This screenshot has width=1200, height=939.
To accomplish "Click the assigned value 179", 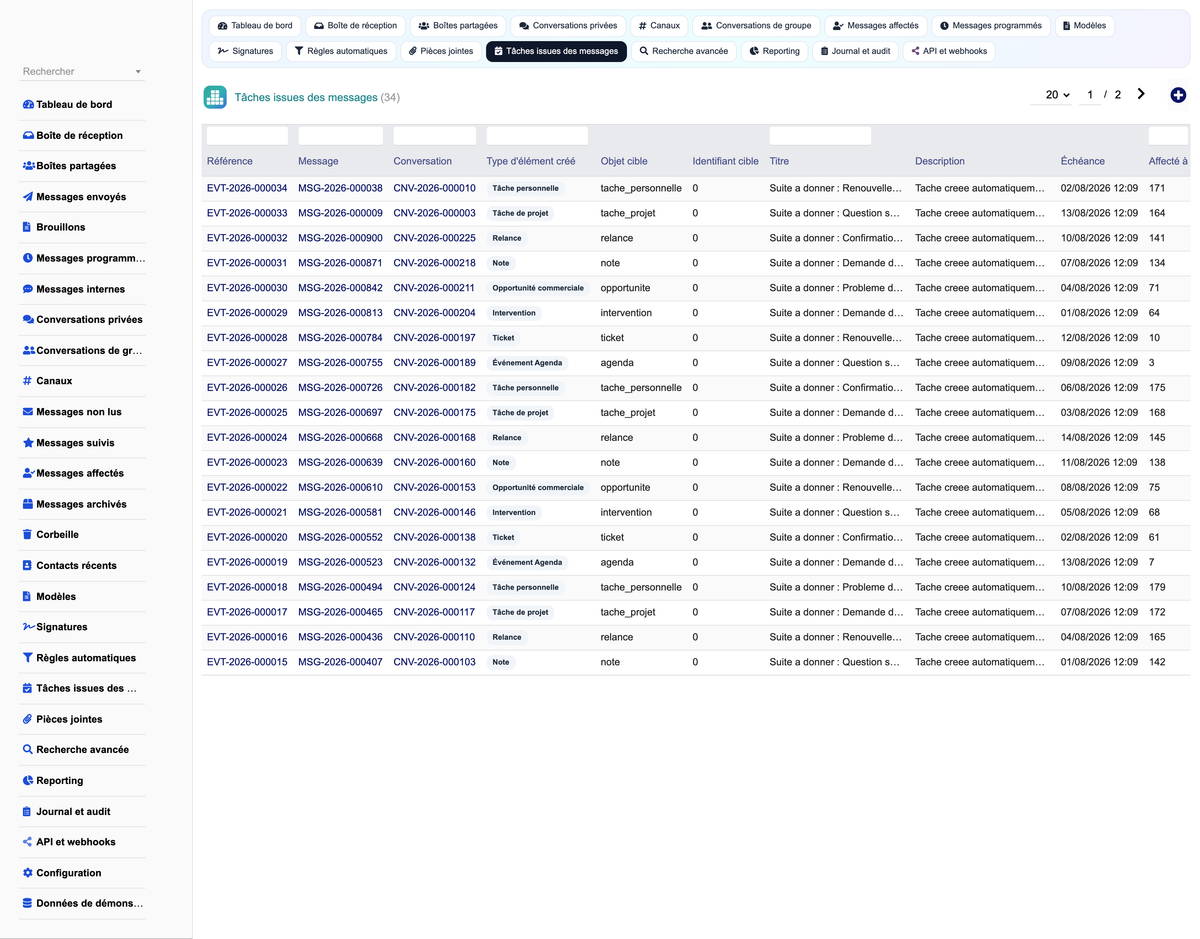I will [x=1157, y=587].
